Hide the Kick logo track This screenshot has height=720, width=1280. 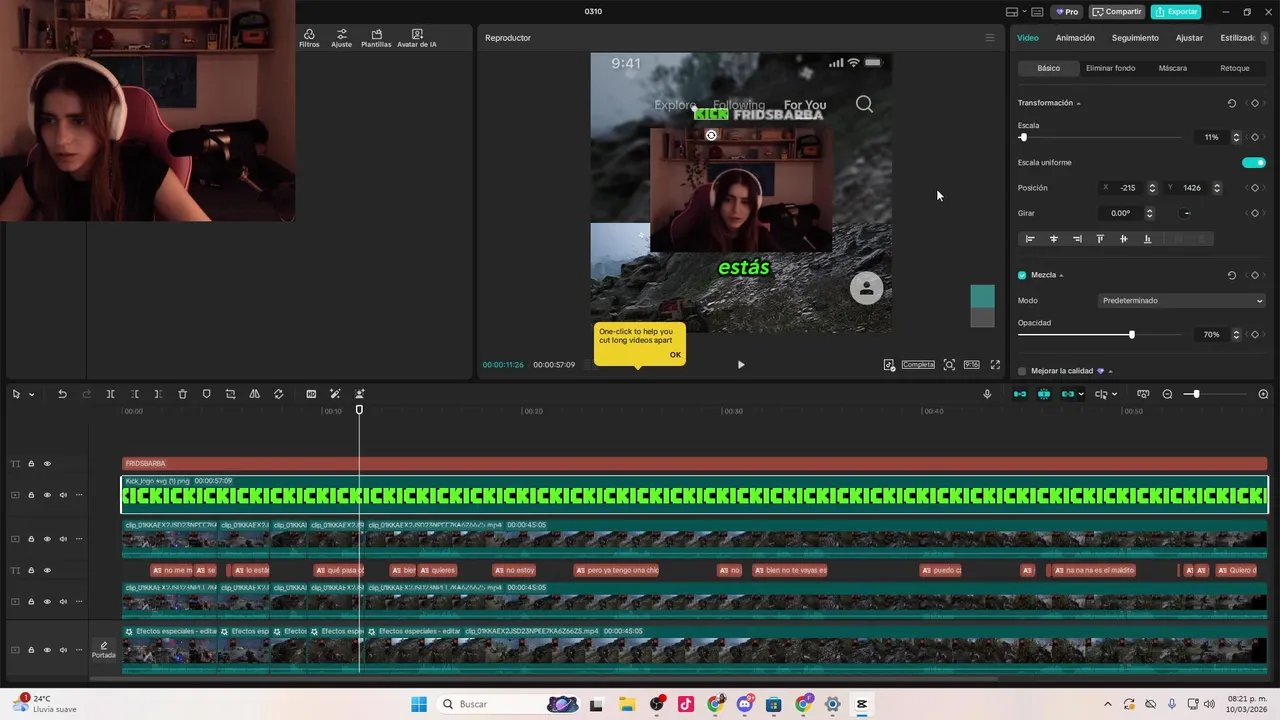47,495
